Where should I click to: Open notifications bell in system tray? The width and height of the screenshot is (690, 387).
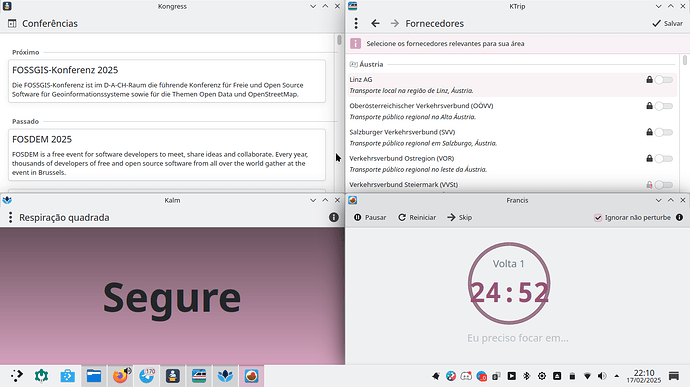pyautogui.click(x=436, y=376)
